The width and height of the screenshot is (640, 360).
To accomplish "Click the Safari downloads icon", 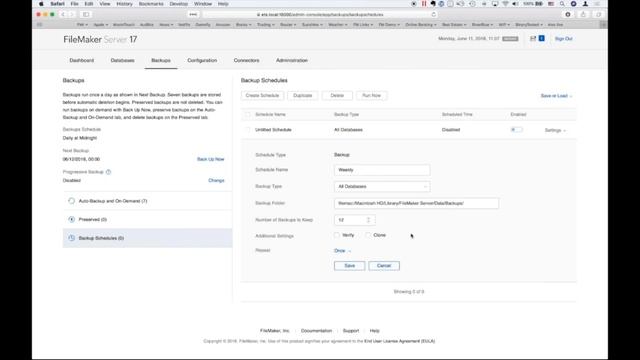I will (x=568, y=14).
